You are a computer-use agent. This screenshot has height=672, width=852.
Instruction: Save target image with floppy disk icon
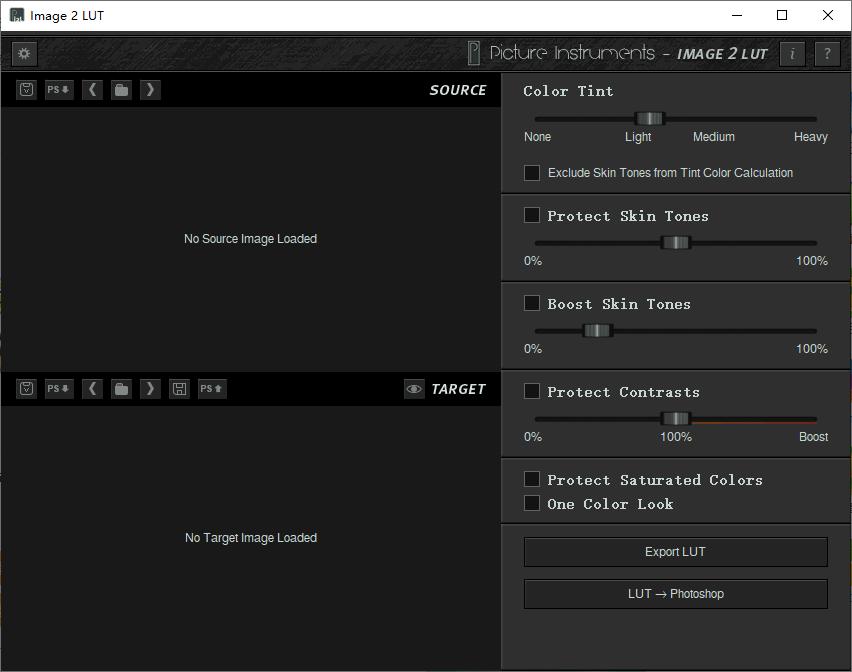click(179, 388)
